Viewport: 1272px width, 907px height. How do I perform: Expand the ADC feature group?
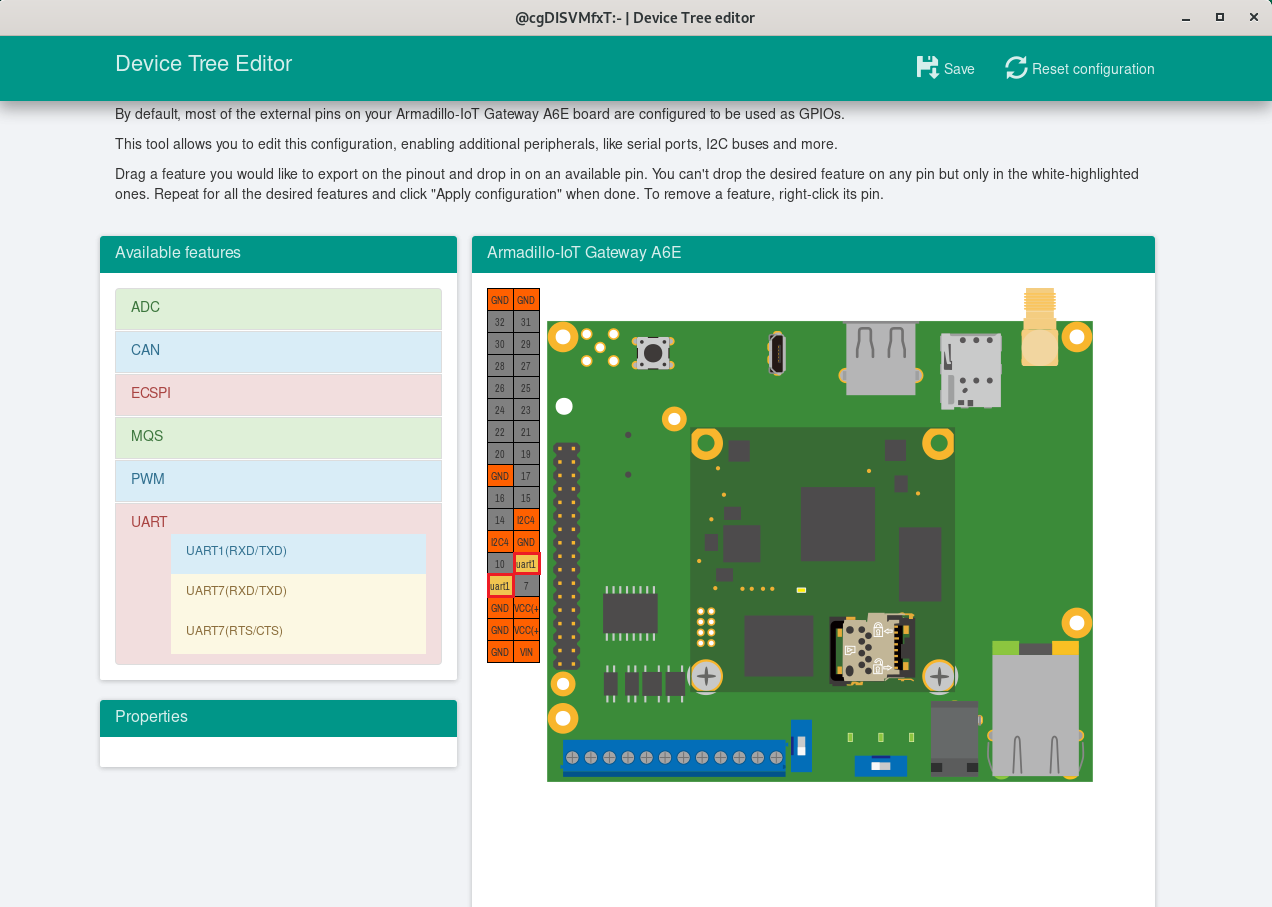pos(278,308)
